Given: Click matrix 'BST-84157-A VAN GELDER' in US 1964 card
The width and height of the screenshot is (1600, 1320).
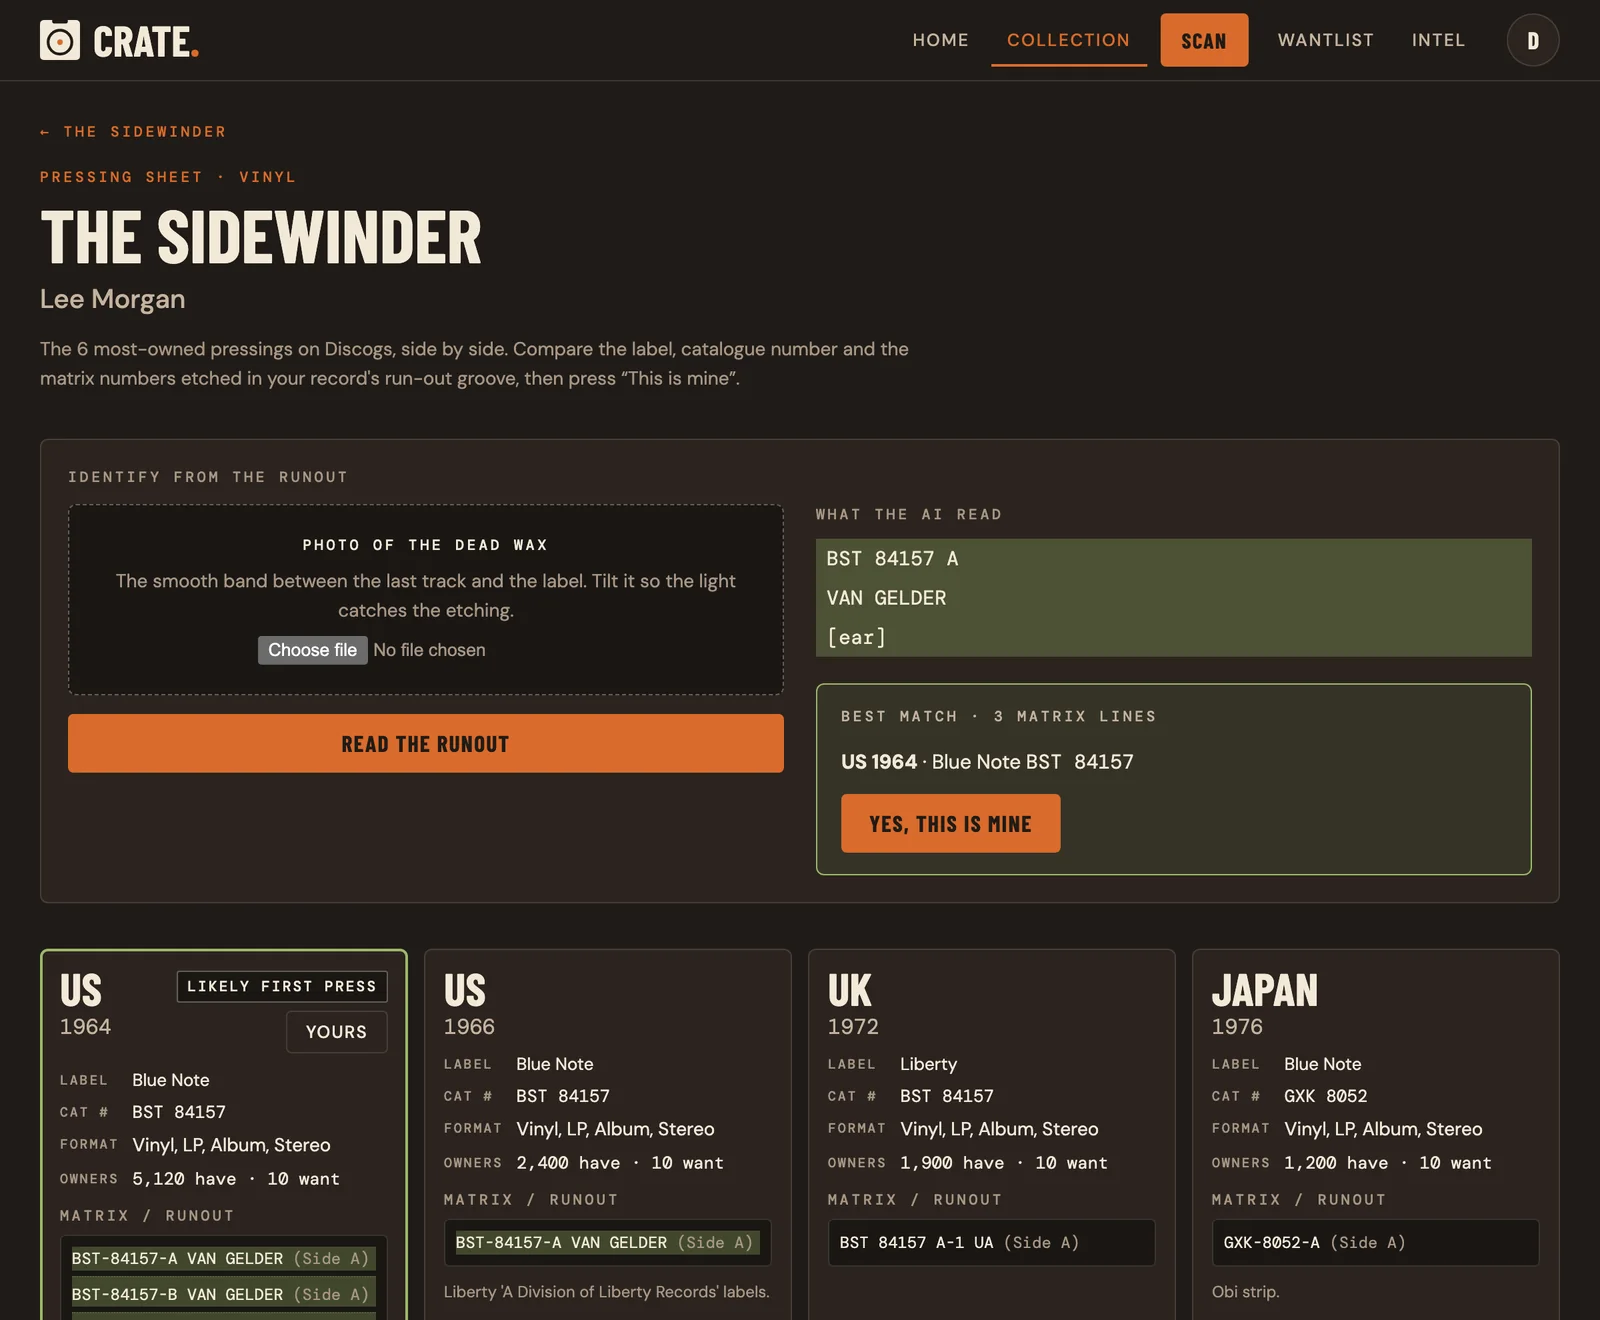Looking at the screenshot, I should pos(224,1258).
